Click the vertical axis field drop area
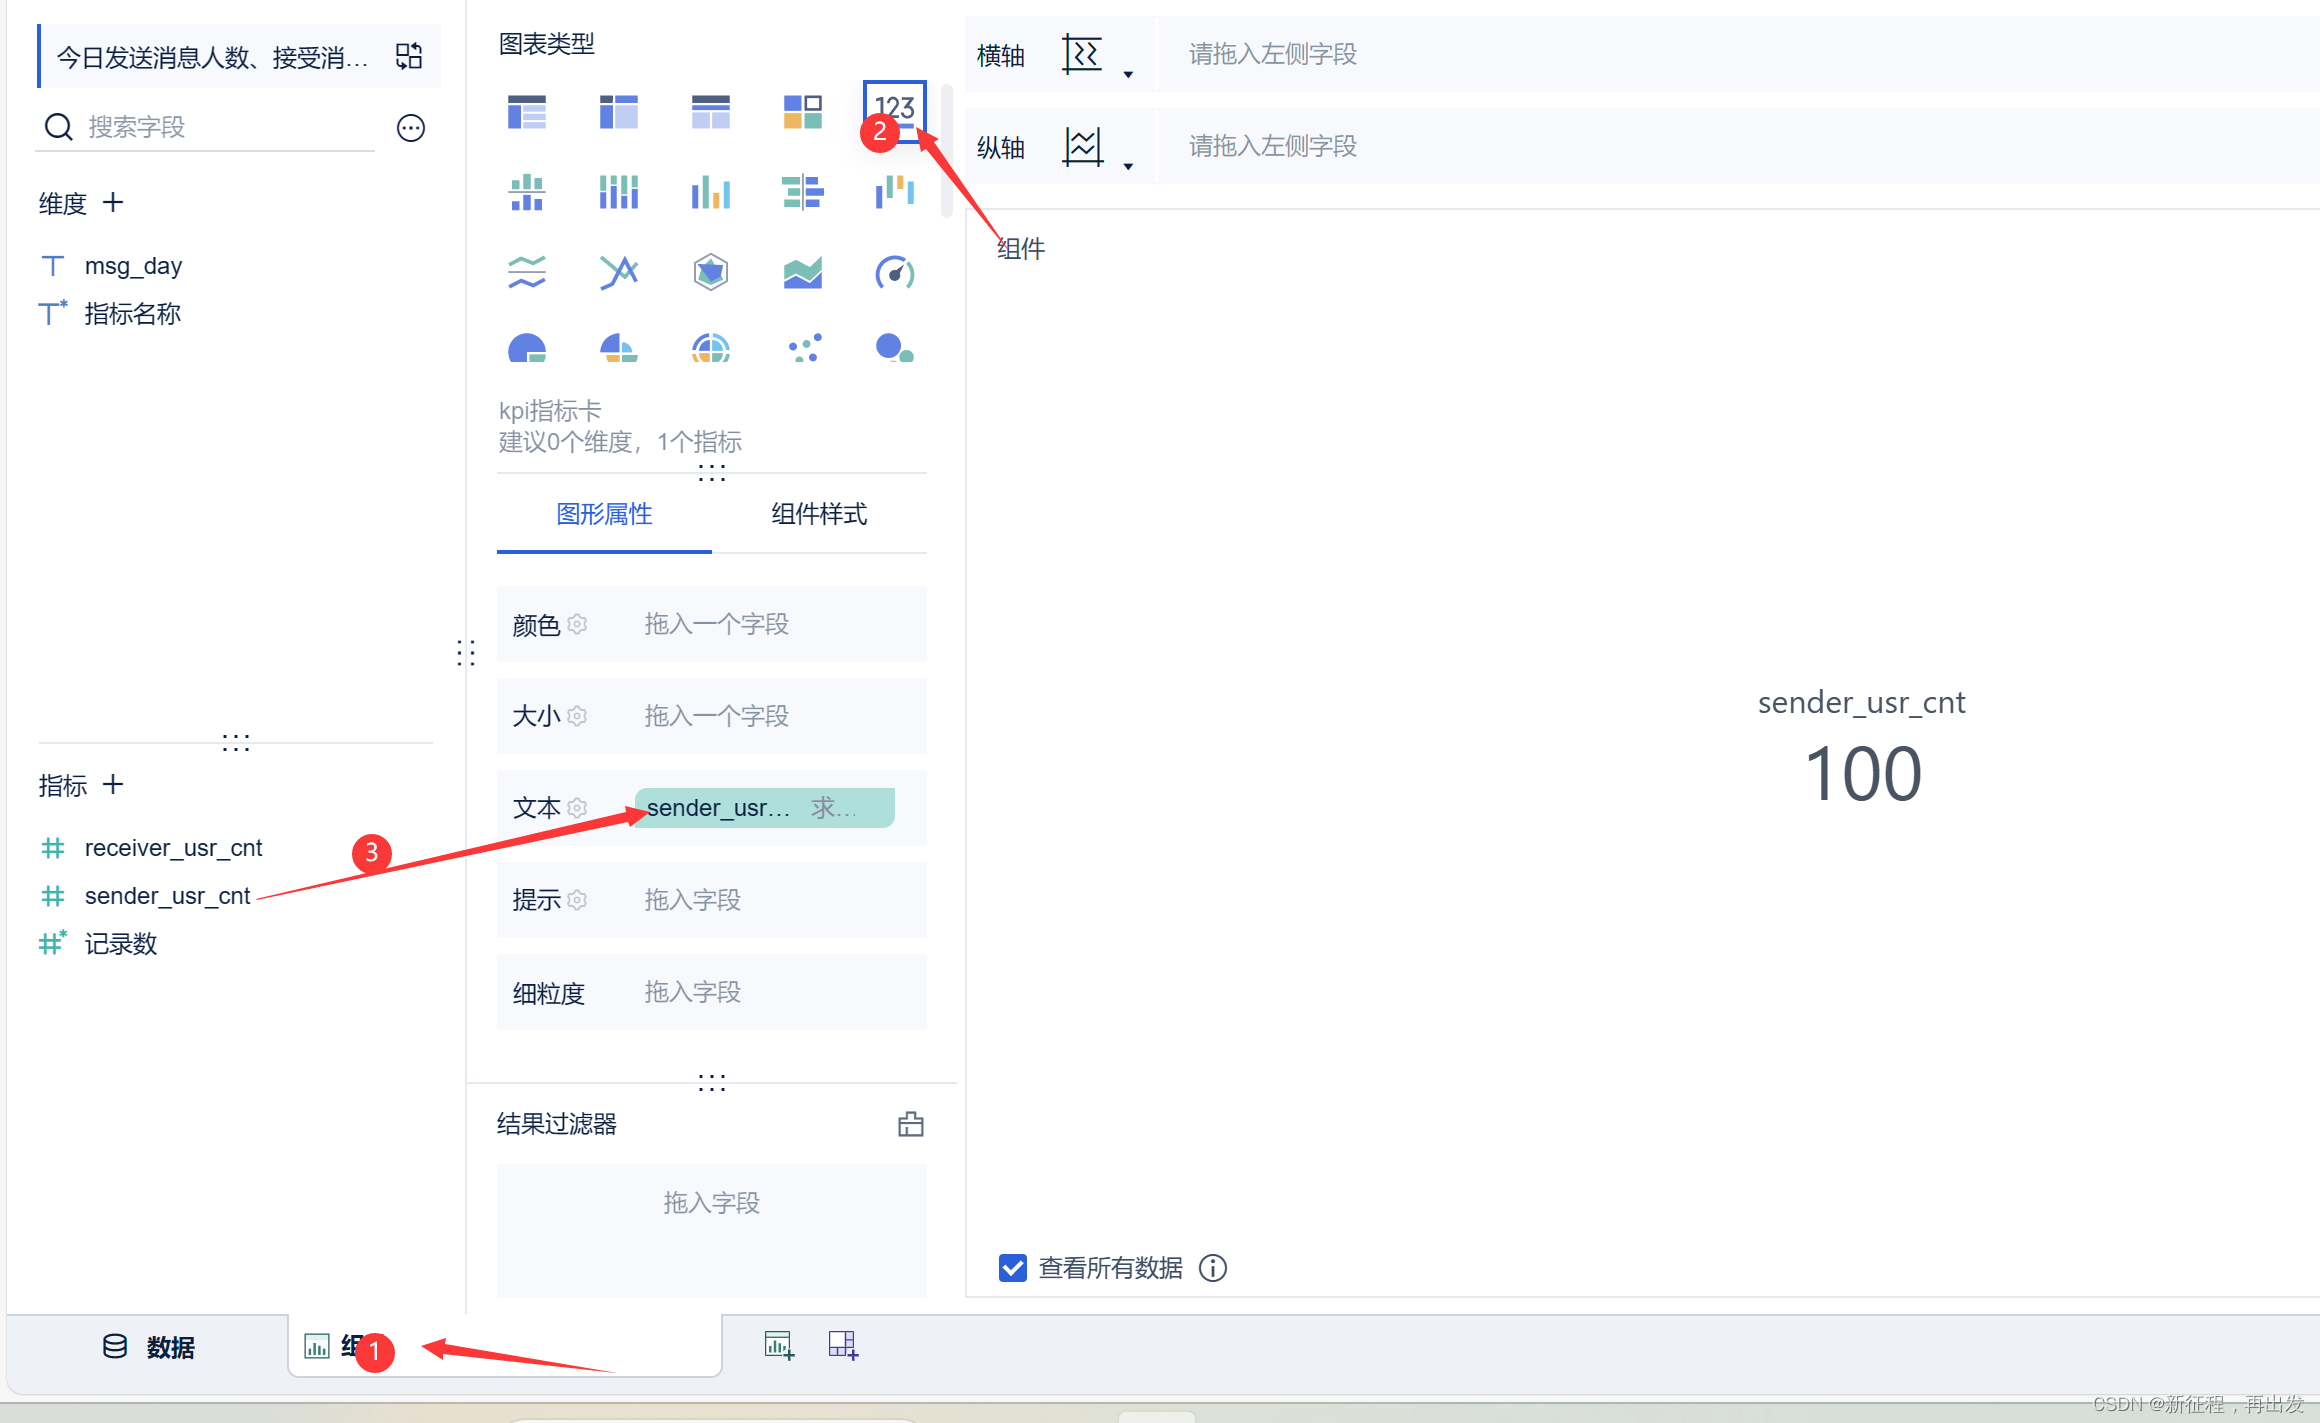The image size is (2320, 1423). click(x=1738, y=146)
